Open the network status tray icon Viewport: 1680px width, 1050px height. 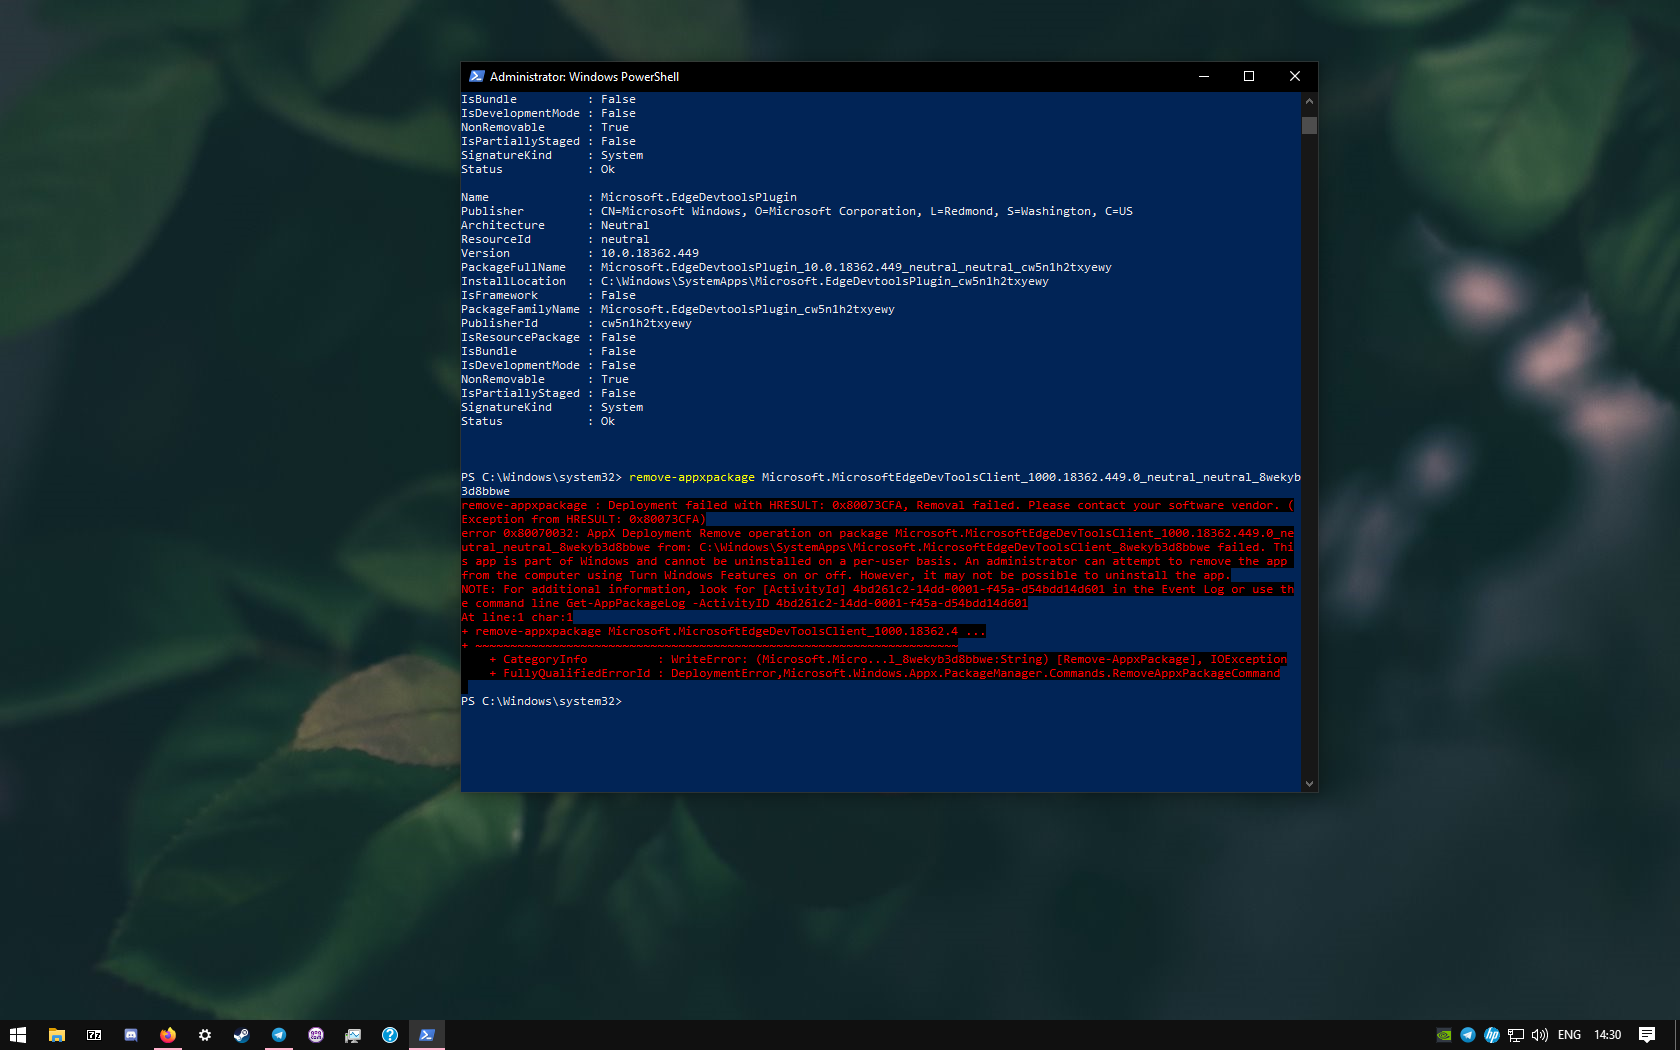point(1516,1035)
